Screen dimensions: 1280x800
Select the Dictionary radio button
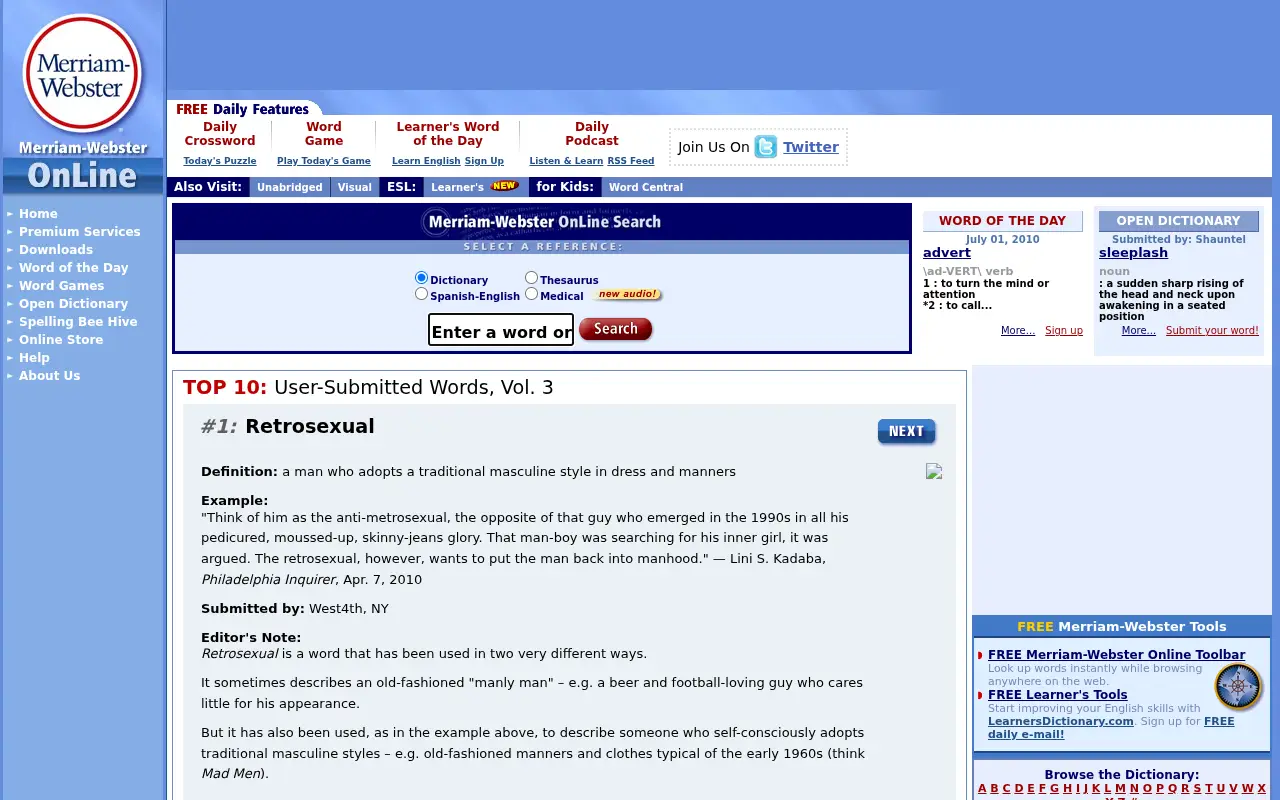(421, 278)
